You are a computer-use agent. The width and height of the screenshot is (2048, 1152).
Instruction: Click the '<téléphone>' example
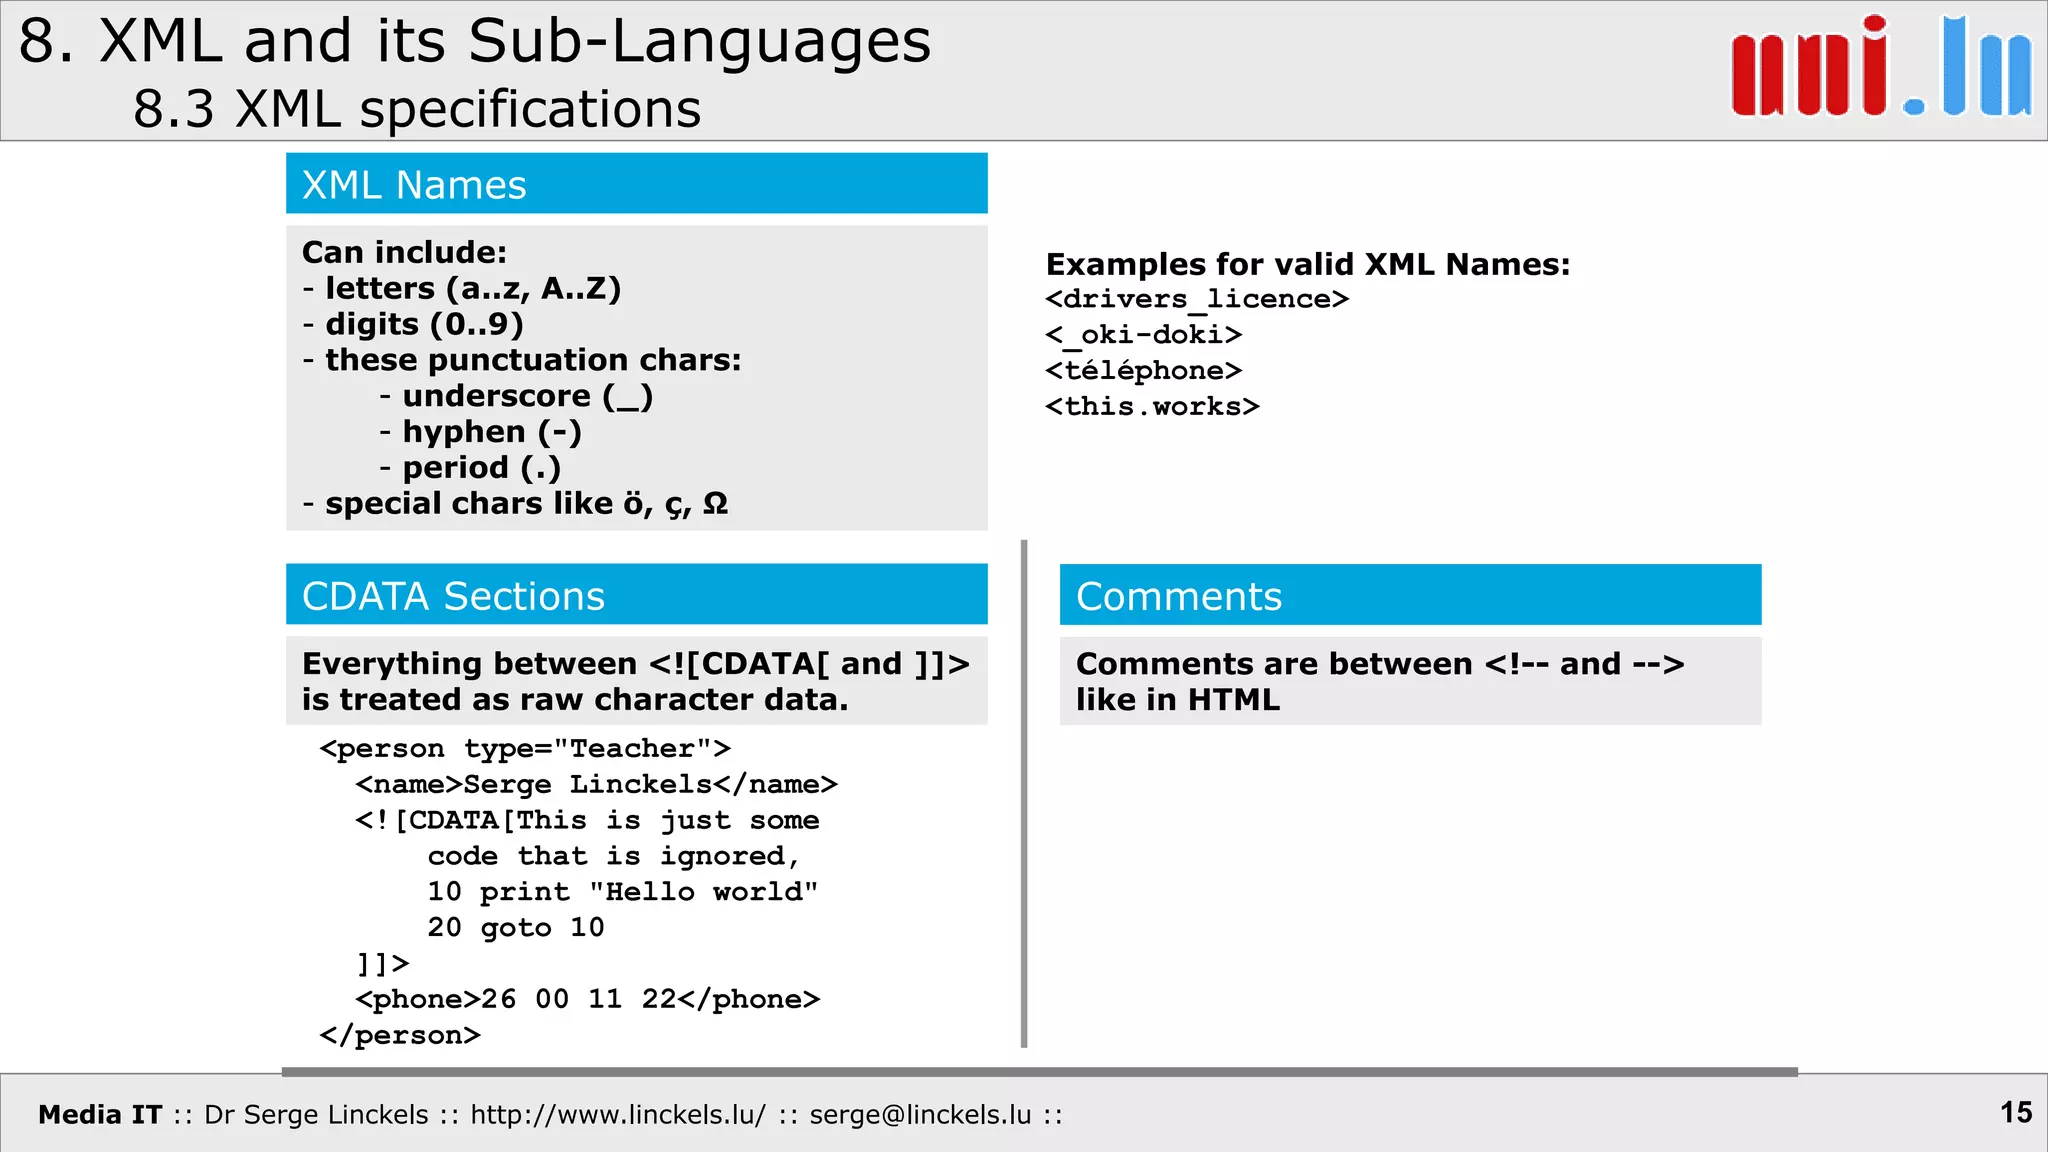click(x=1143, y=370)
